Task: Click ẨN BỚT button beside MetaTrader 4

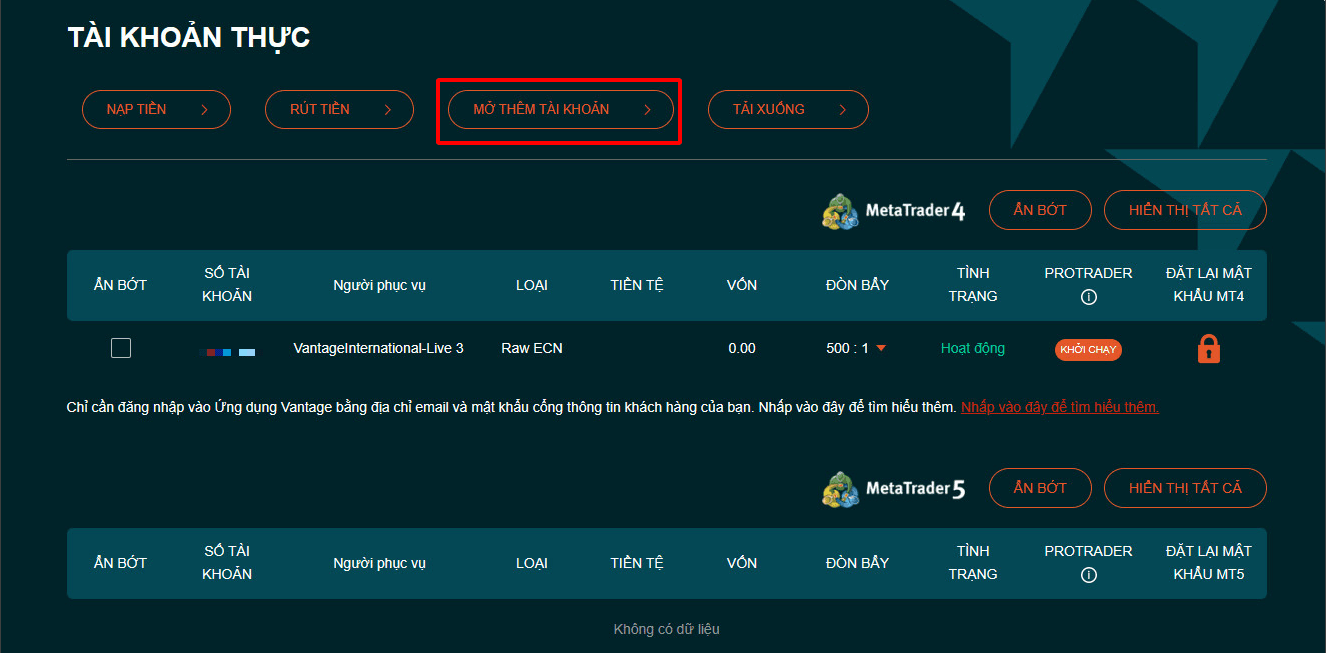Action: tap(1040, 210)
